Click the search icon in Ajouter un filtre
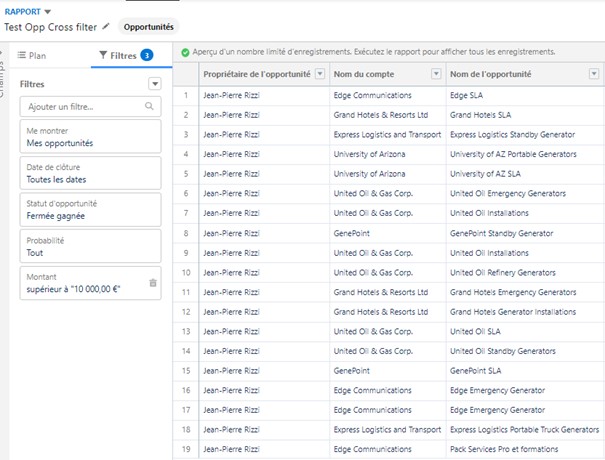This screenshot has height=460, width=605. [149, 106]
